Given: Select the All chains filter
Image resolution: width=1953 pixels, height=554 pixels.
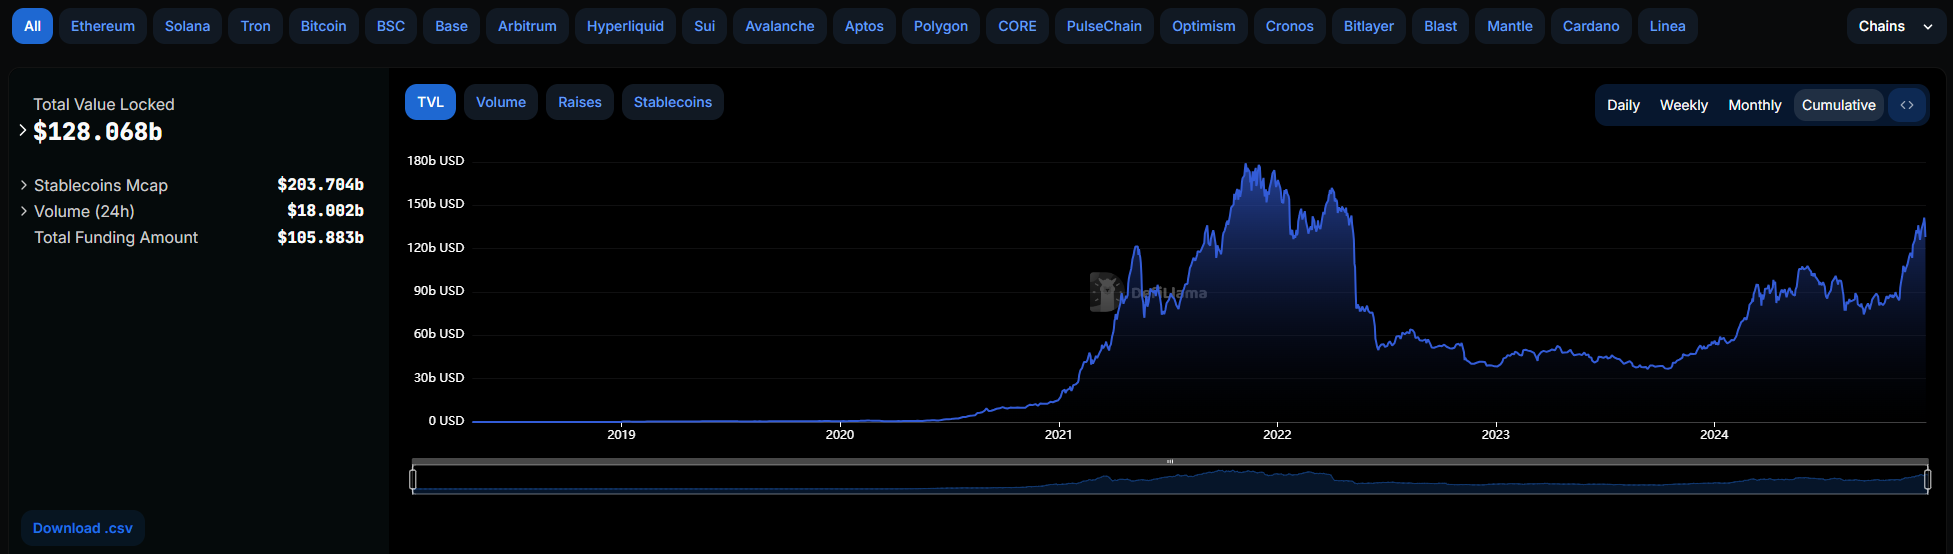Looking at the screenshot, I should (x=32, y=26).
